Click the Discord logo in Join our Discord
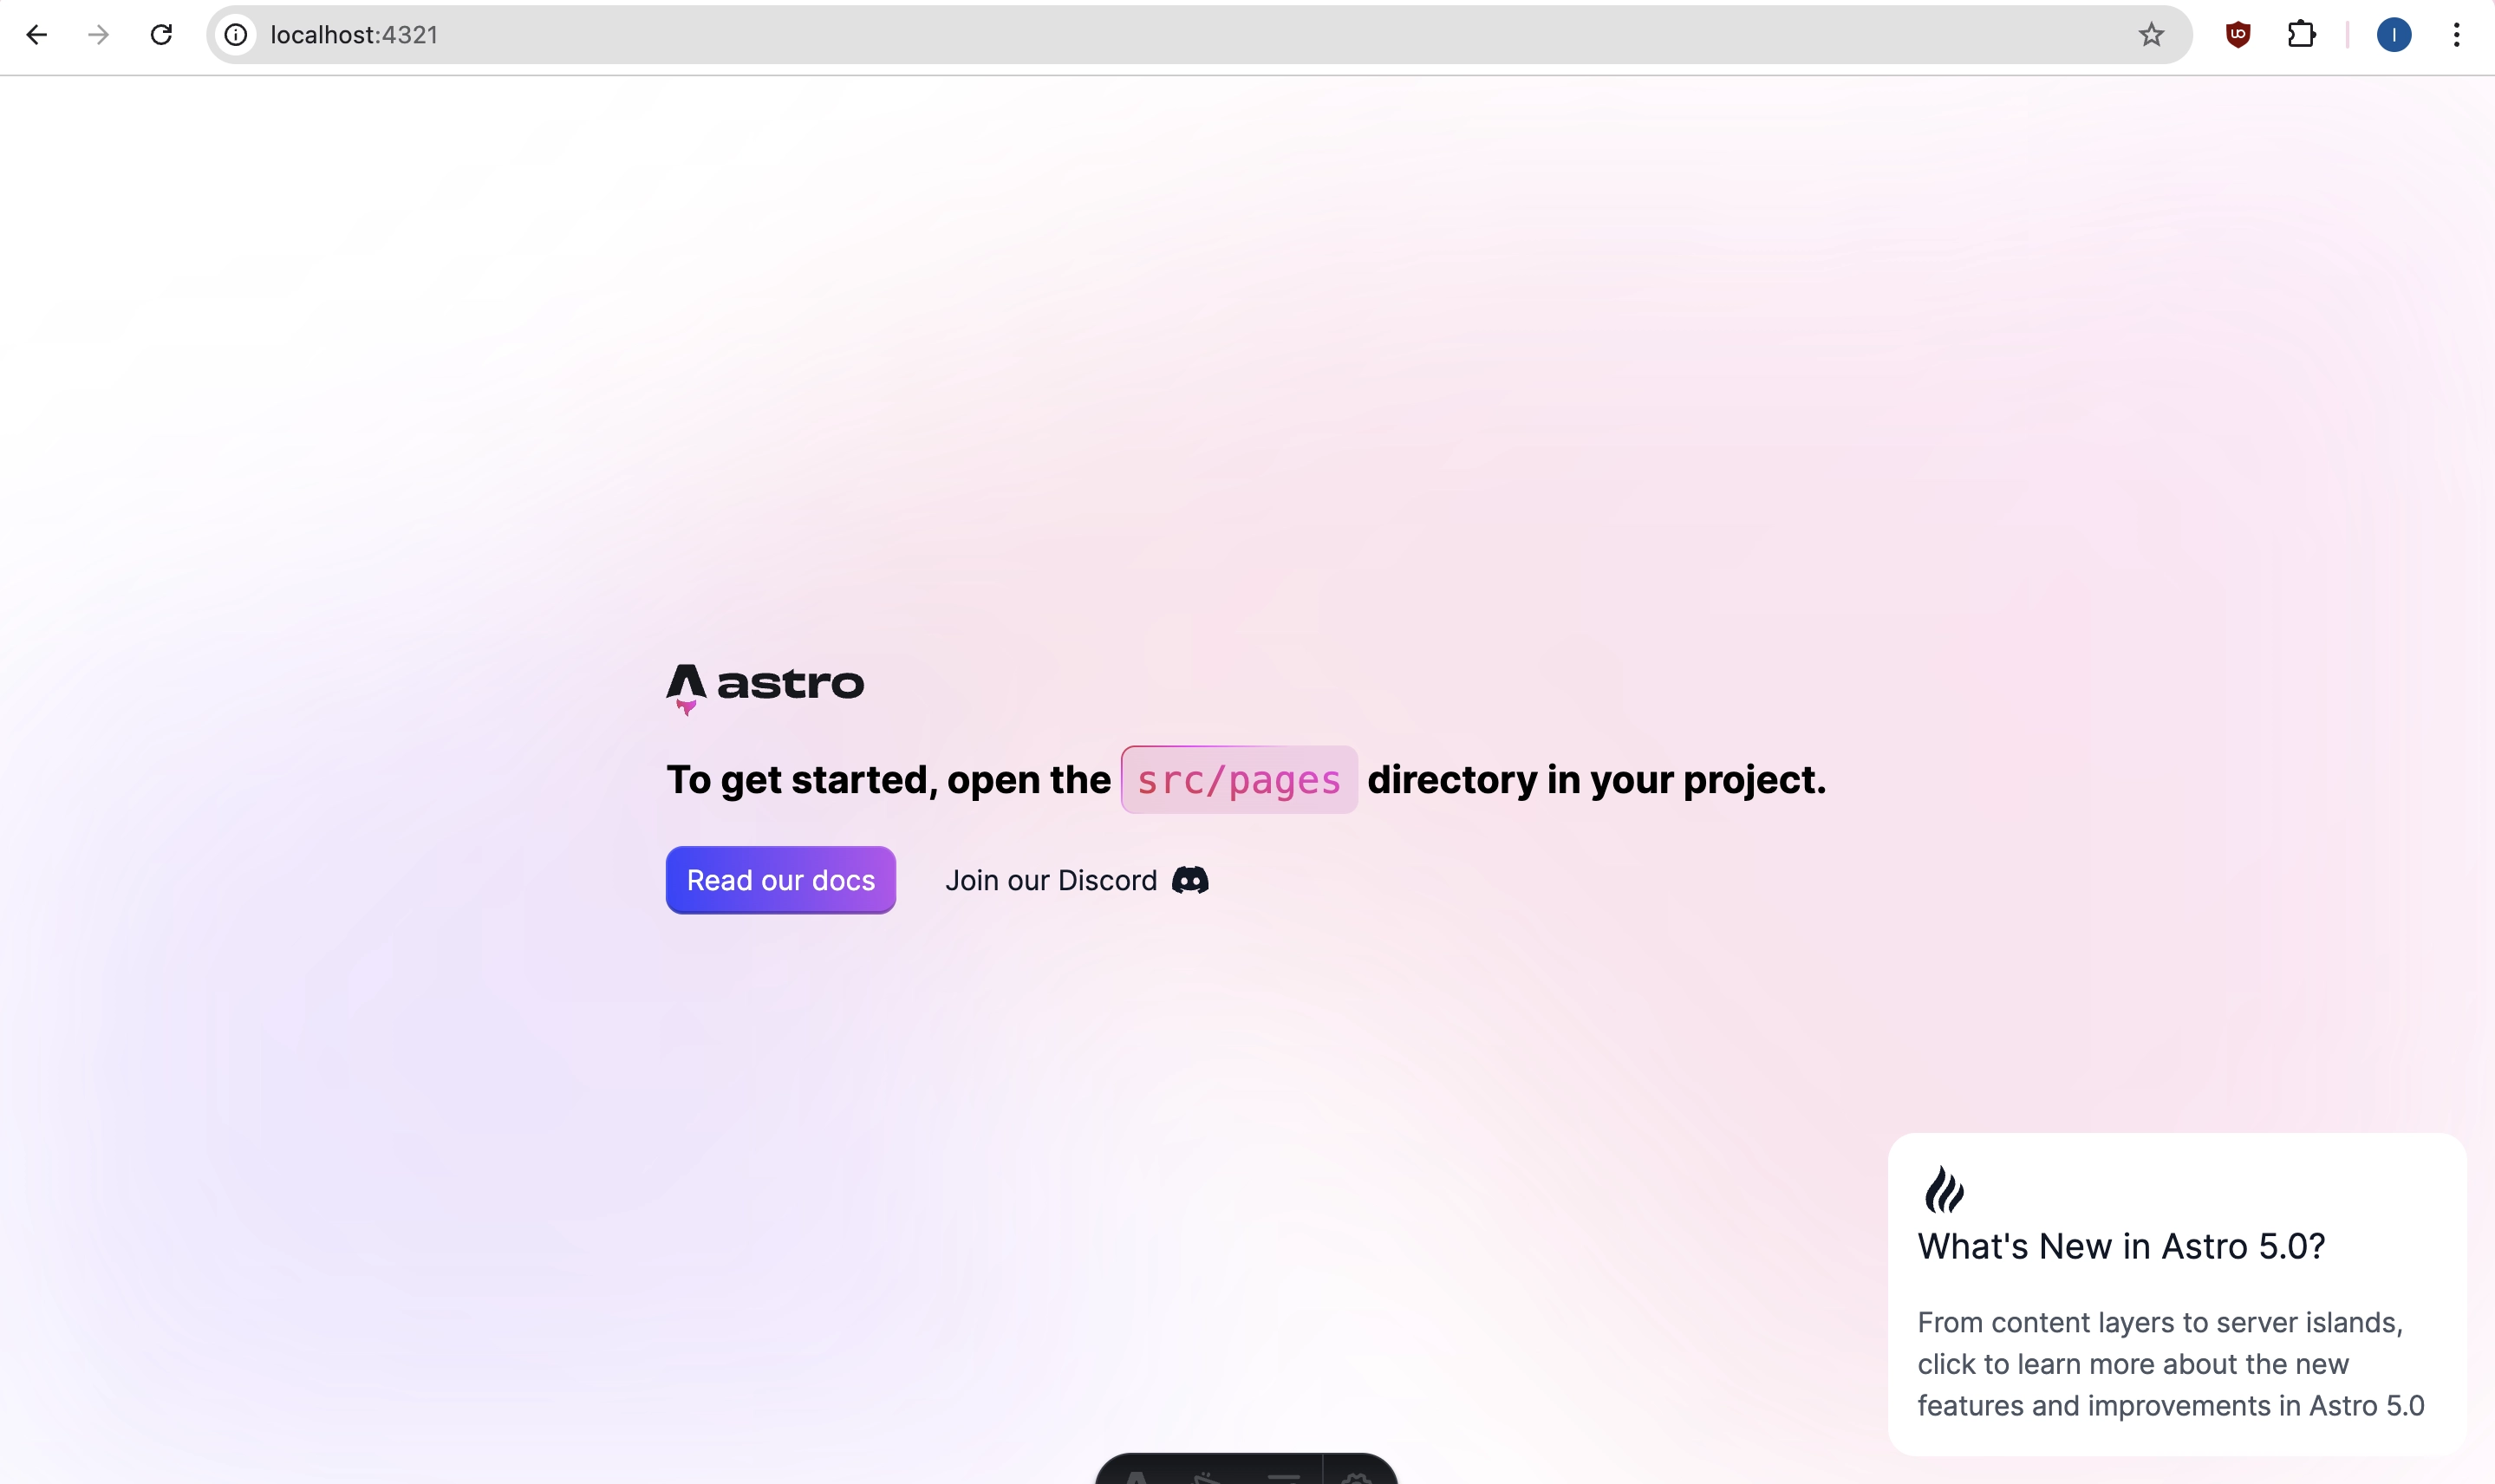 1191,880
